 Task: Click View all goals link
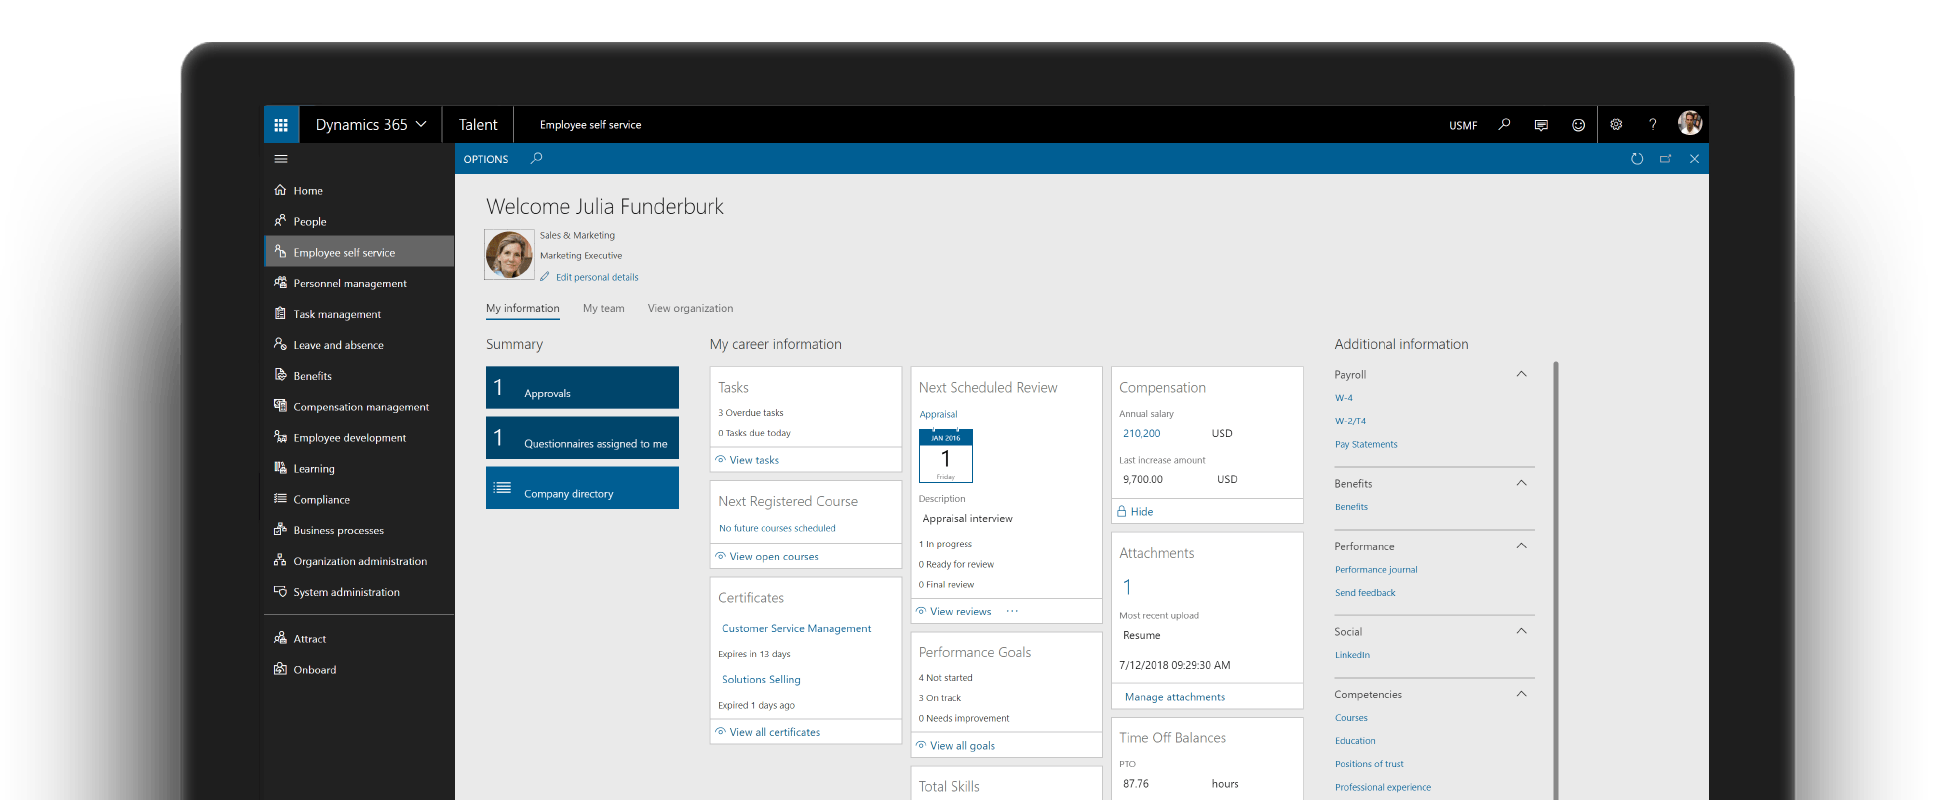pos(962,745)
